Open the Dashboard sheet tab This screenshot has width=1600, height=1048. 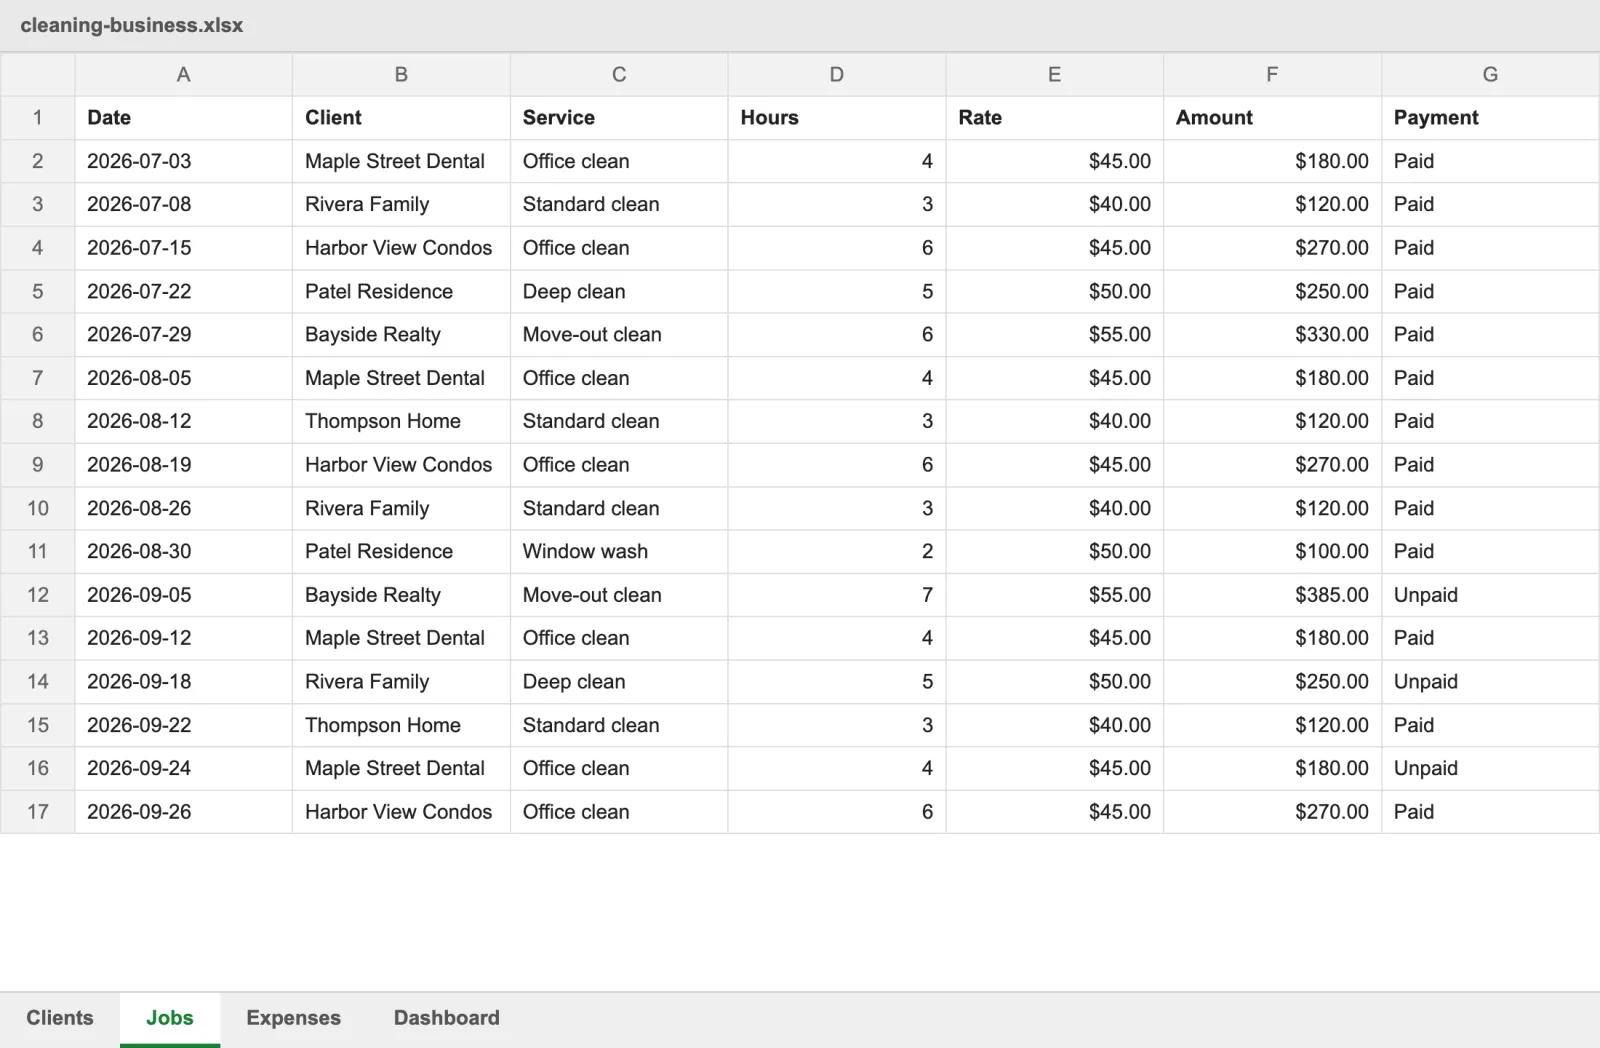click(x=446, y=1018)
